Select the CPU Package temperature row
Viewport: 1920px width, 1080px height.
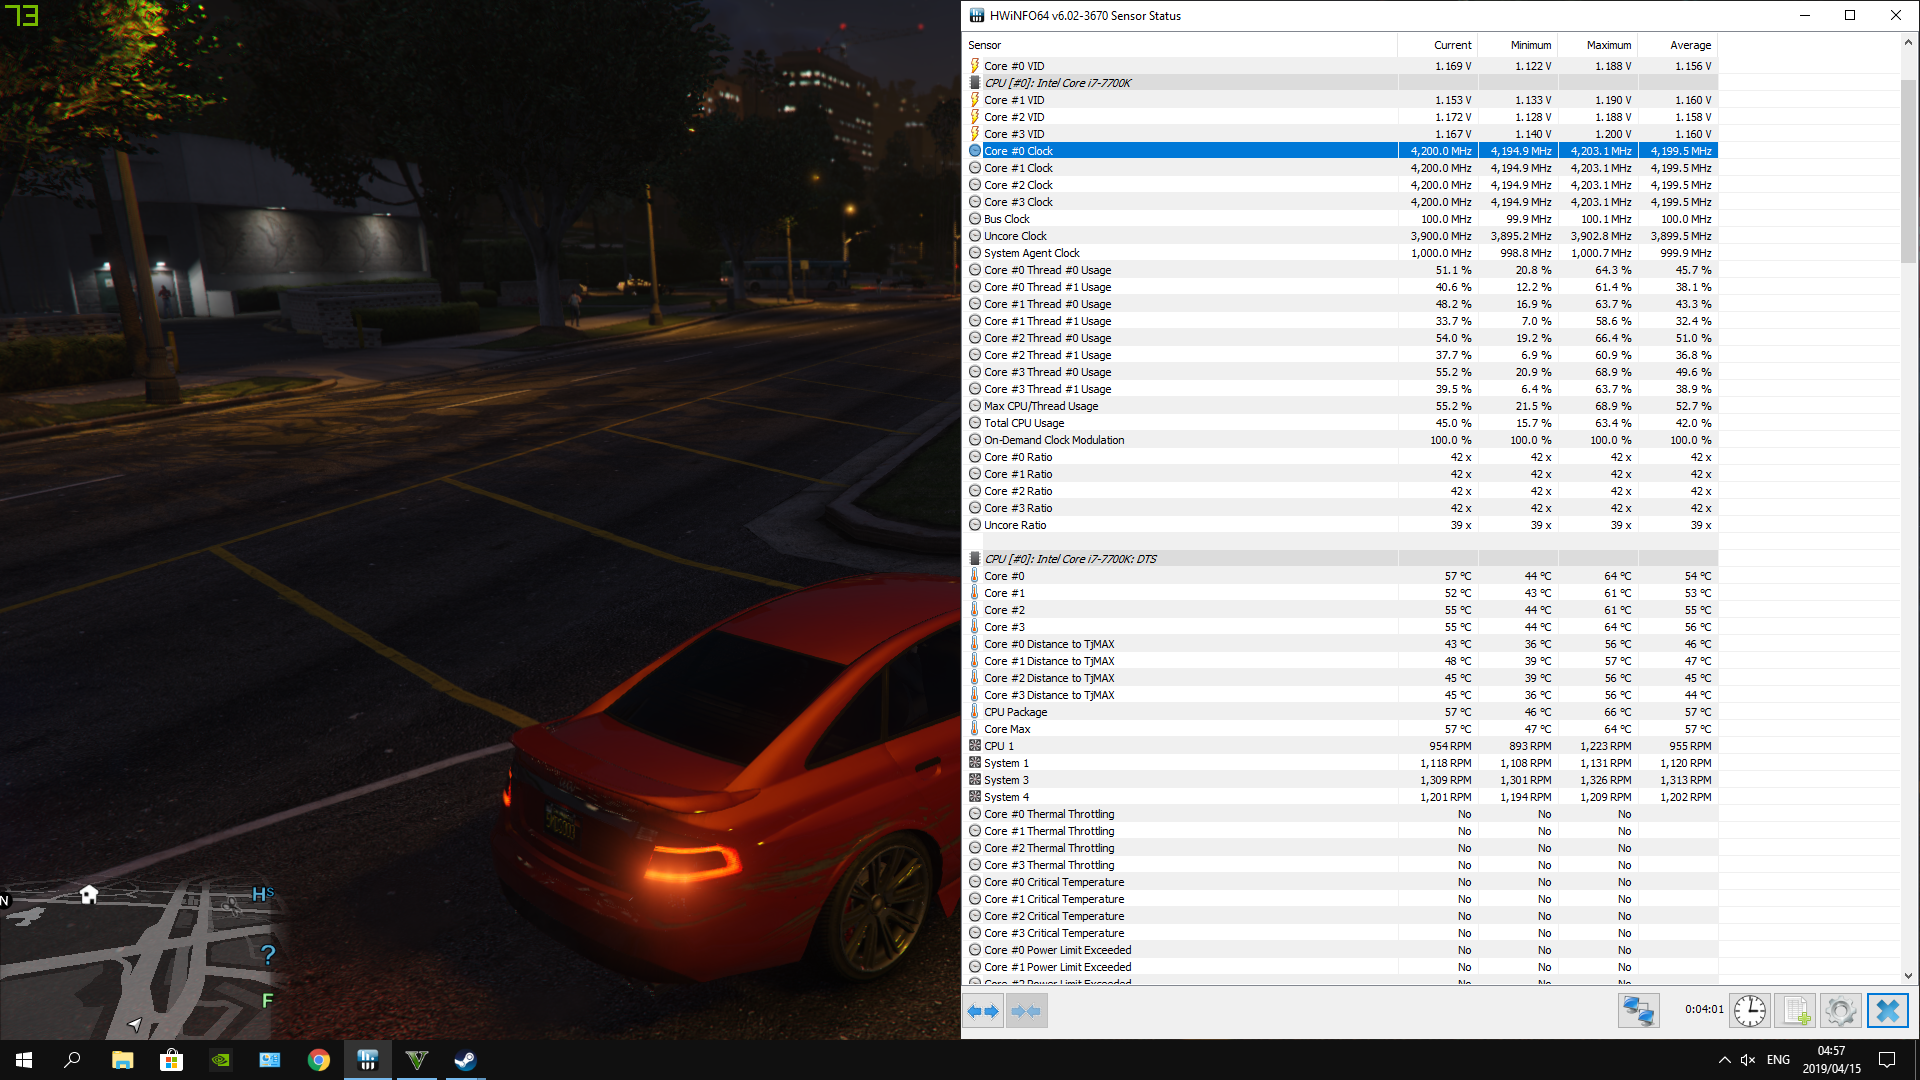coord(1341,712)
